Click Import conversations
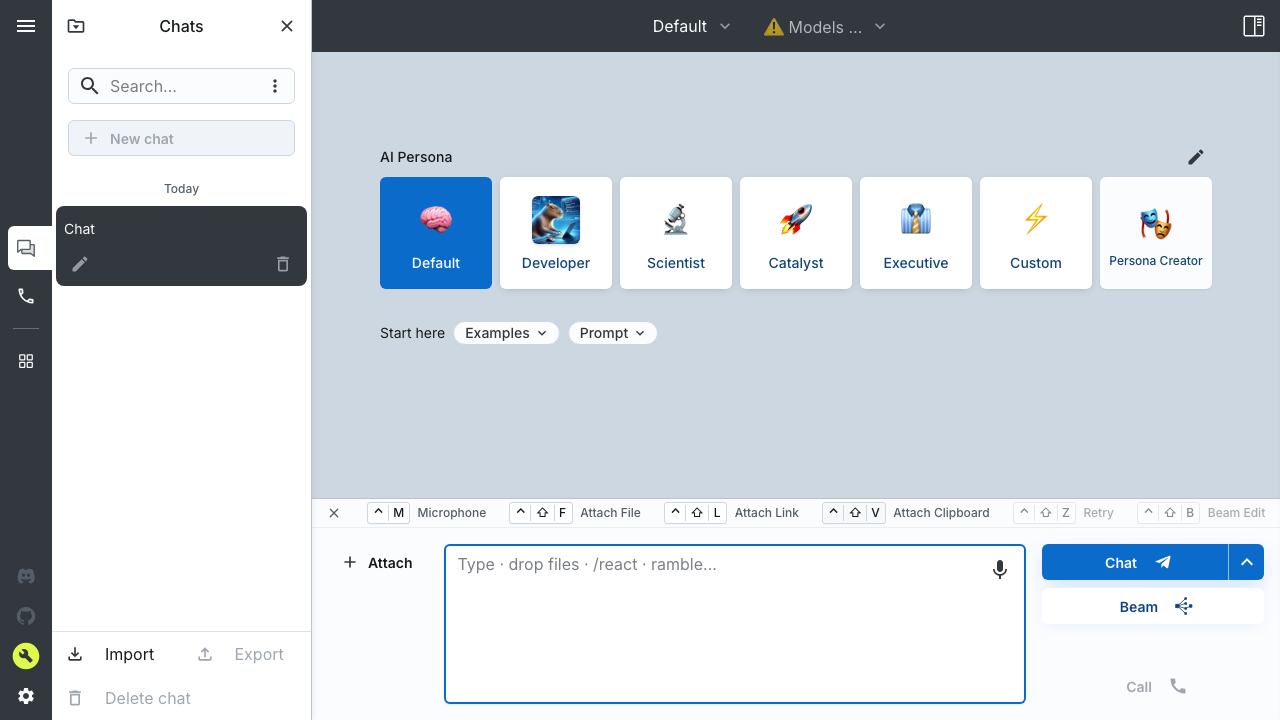Image resolution: width=1280 pixels, height=720 pixels. [x=111, y=654]
